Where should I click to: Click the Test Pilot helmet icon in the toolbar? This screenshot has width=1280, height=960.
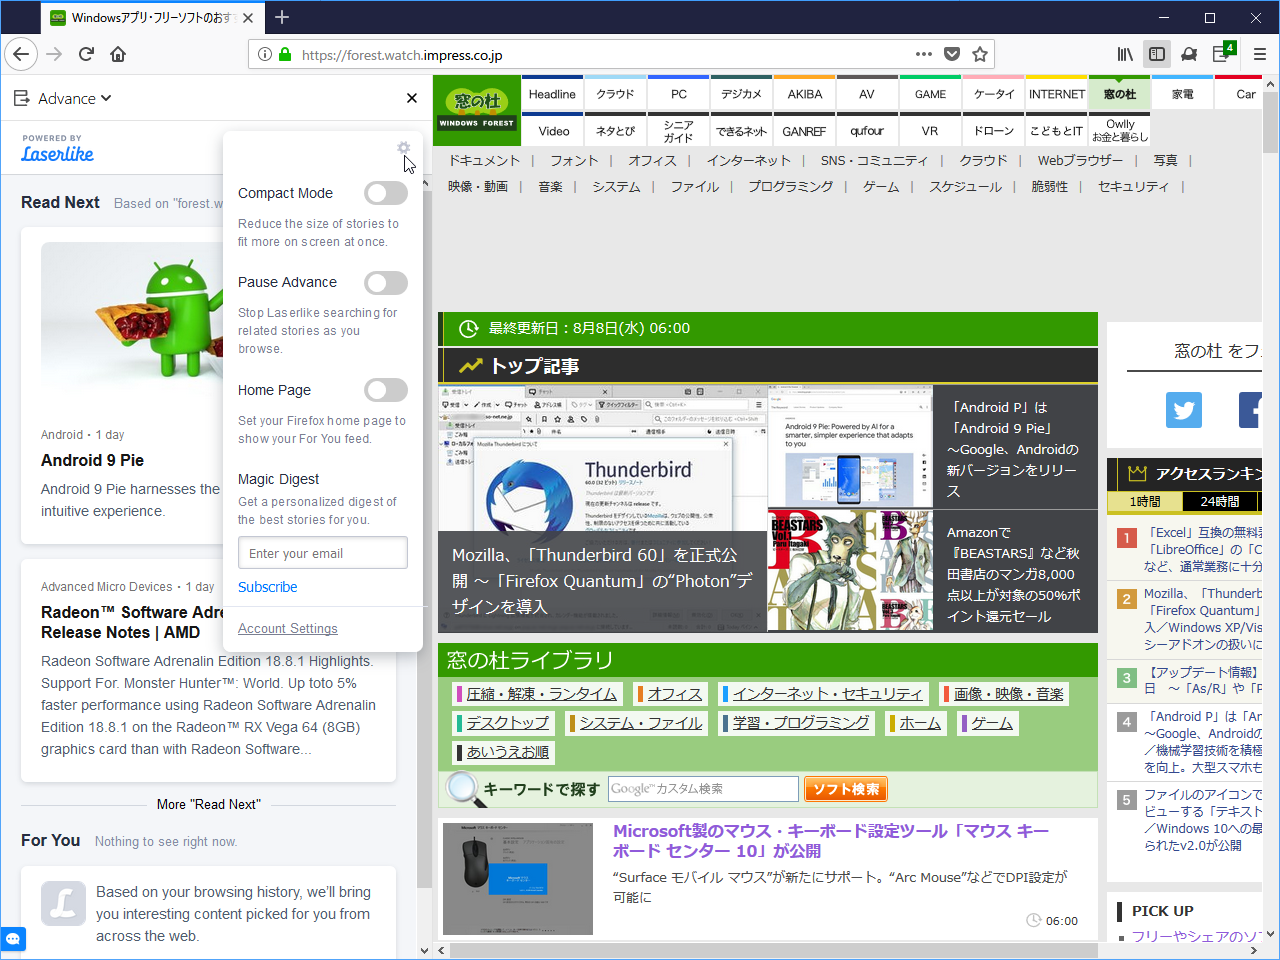point(1189,54)
